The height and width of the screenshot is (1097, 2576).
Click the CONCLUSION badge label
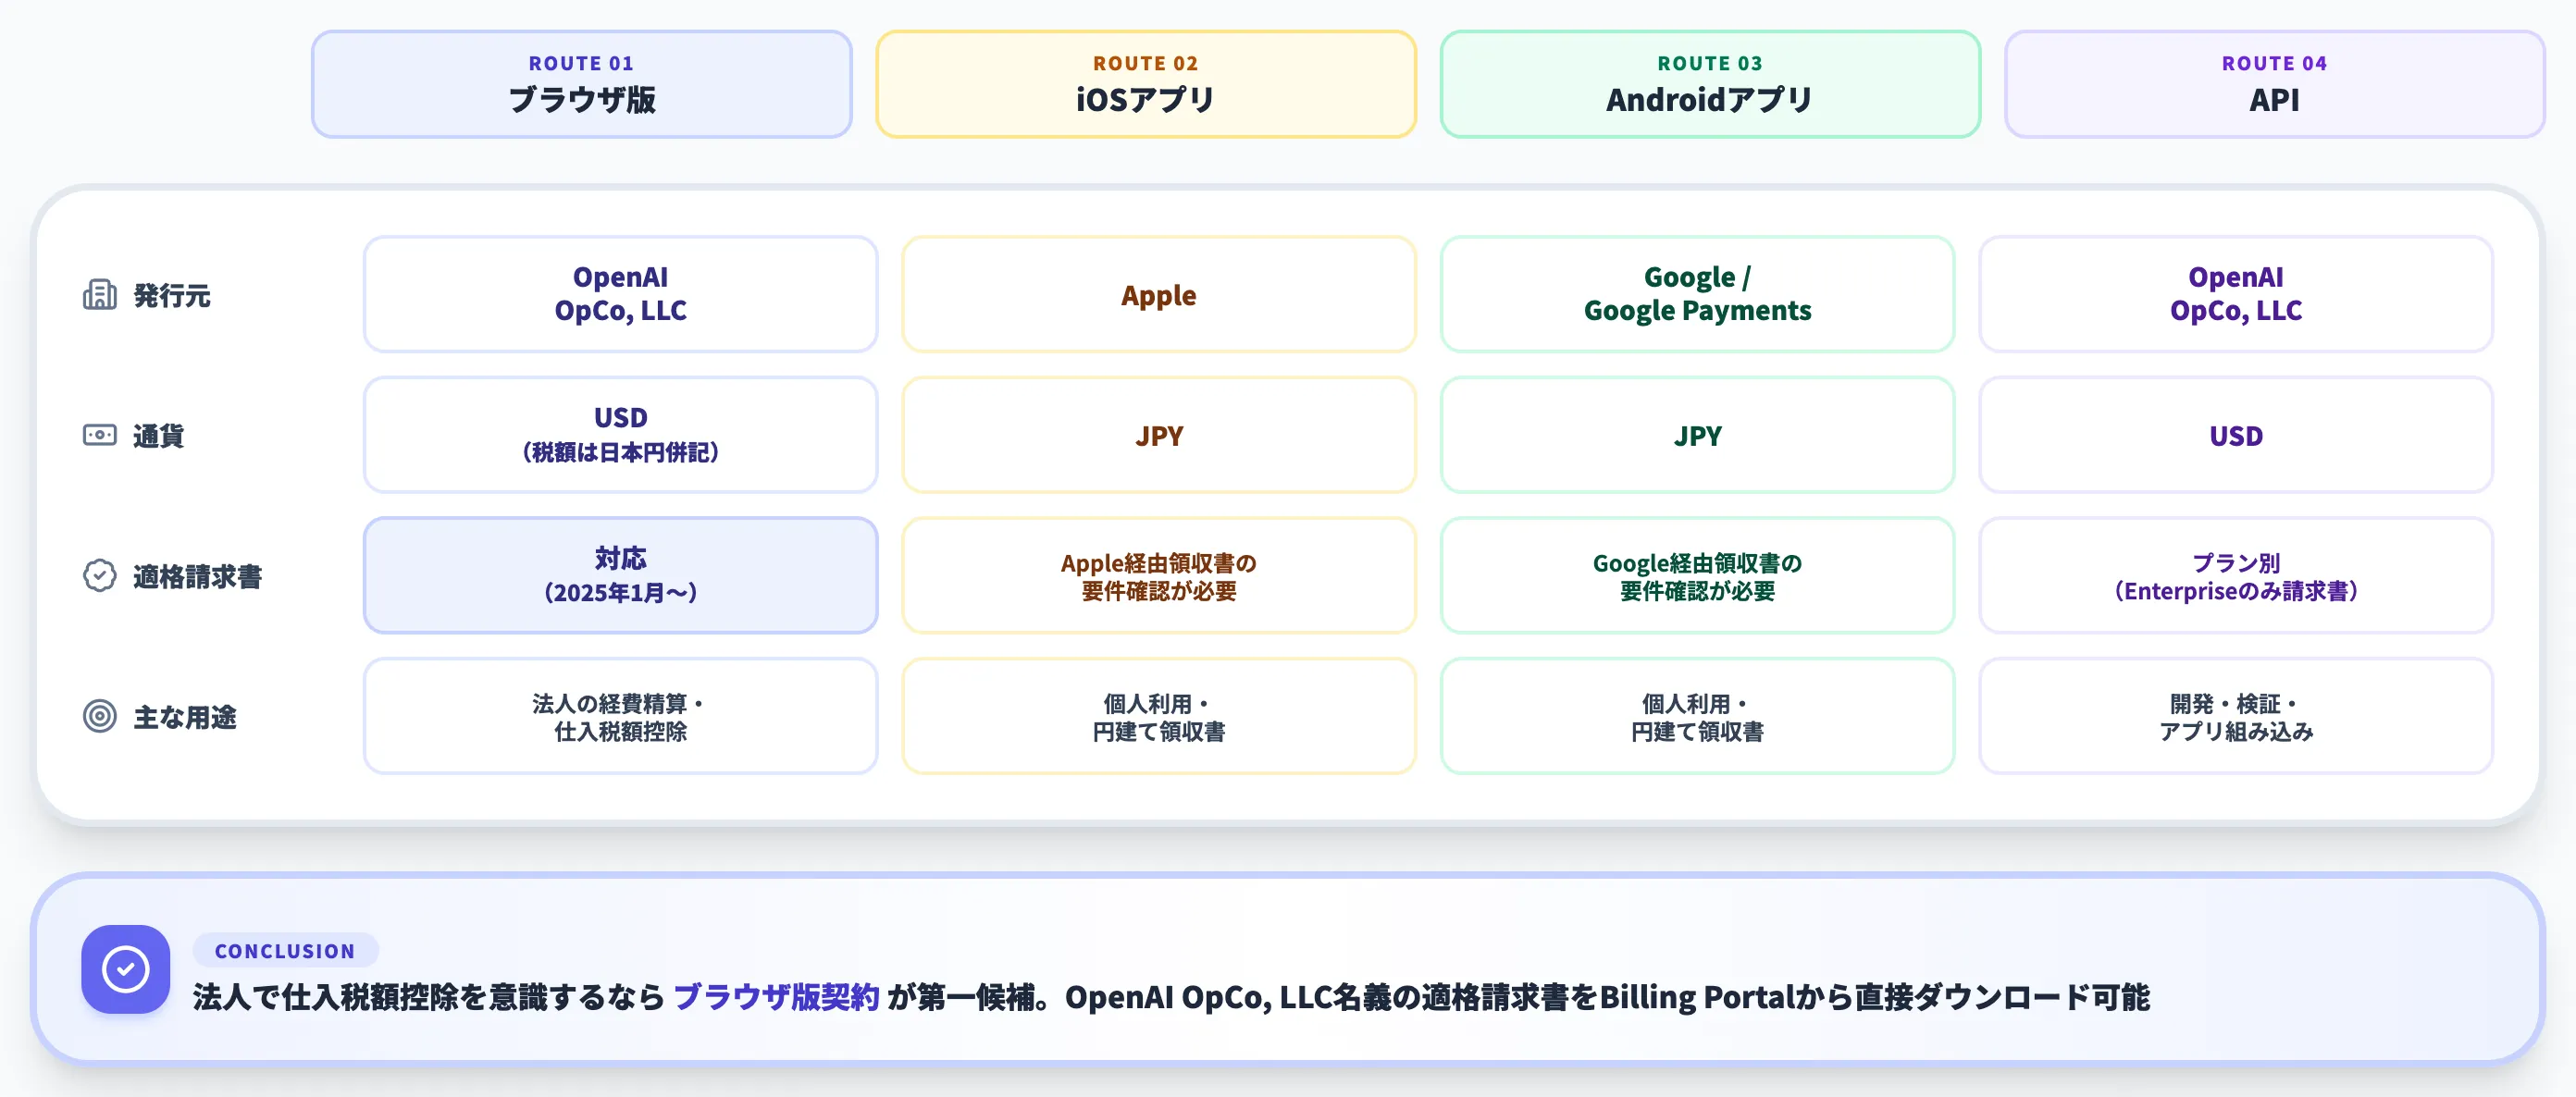285,951
